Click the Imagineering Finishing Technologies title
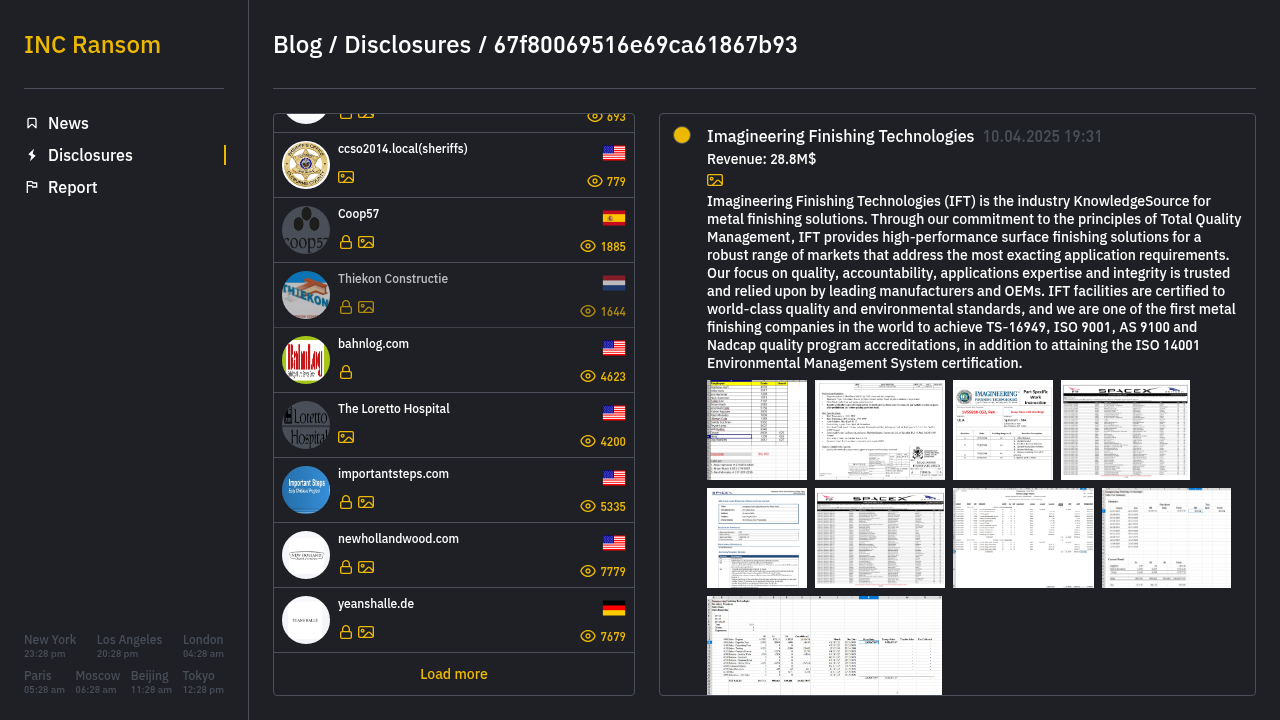Image resolution: width=1280 pixels, height=720 pixels. point(840,136)
